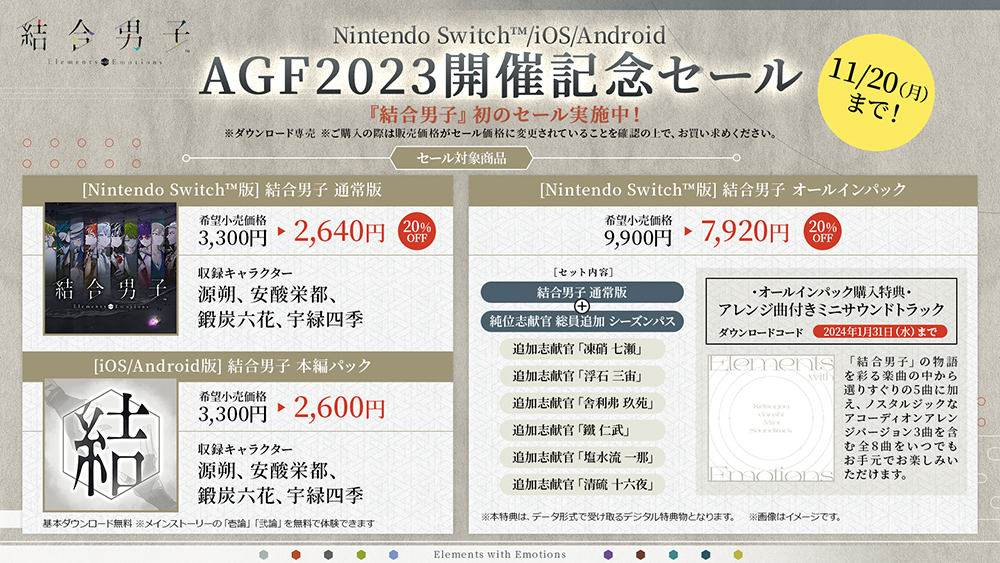Click the 追加志献官「清硫 十六夜」pill
This screenshot has width=1000, height=563.
click(582, 485)
